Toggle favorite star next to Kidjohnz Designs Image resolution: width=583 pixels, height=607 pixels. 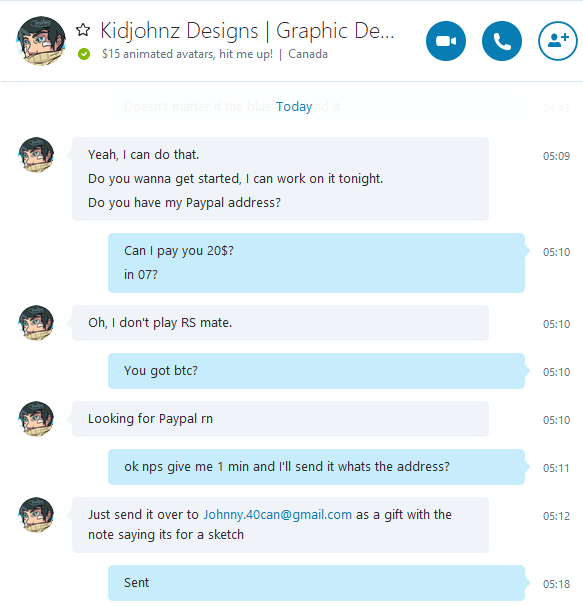(x=83, y=30)
